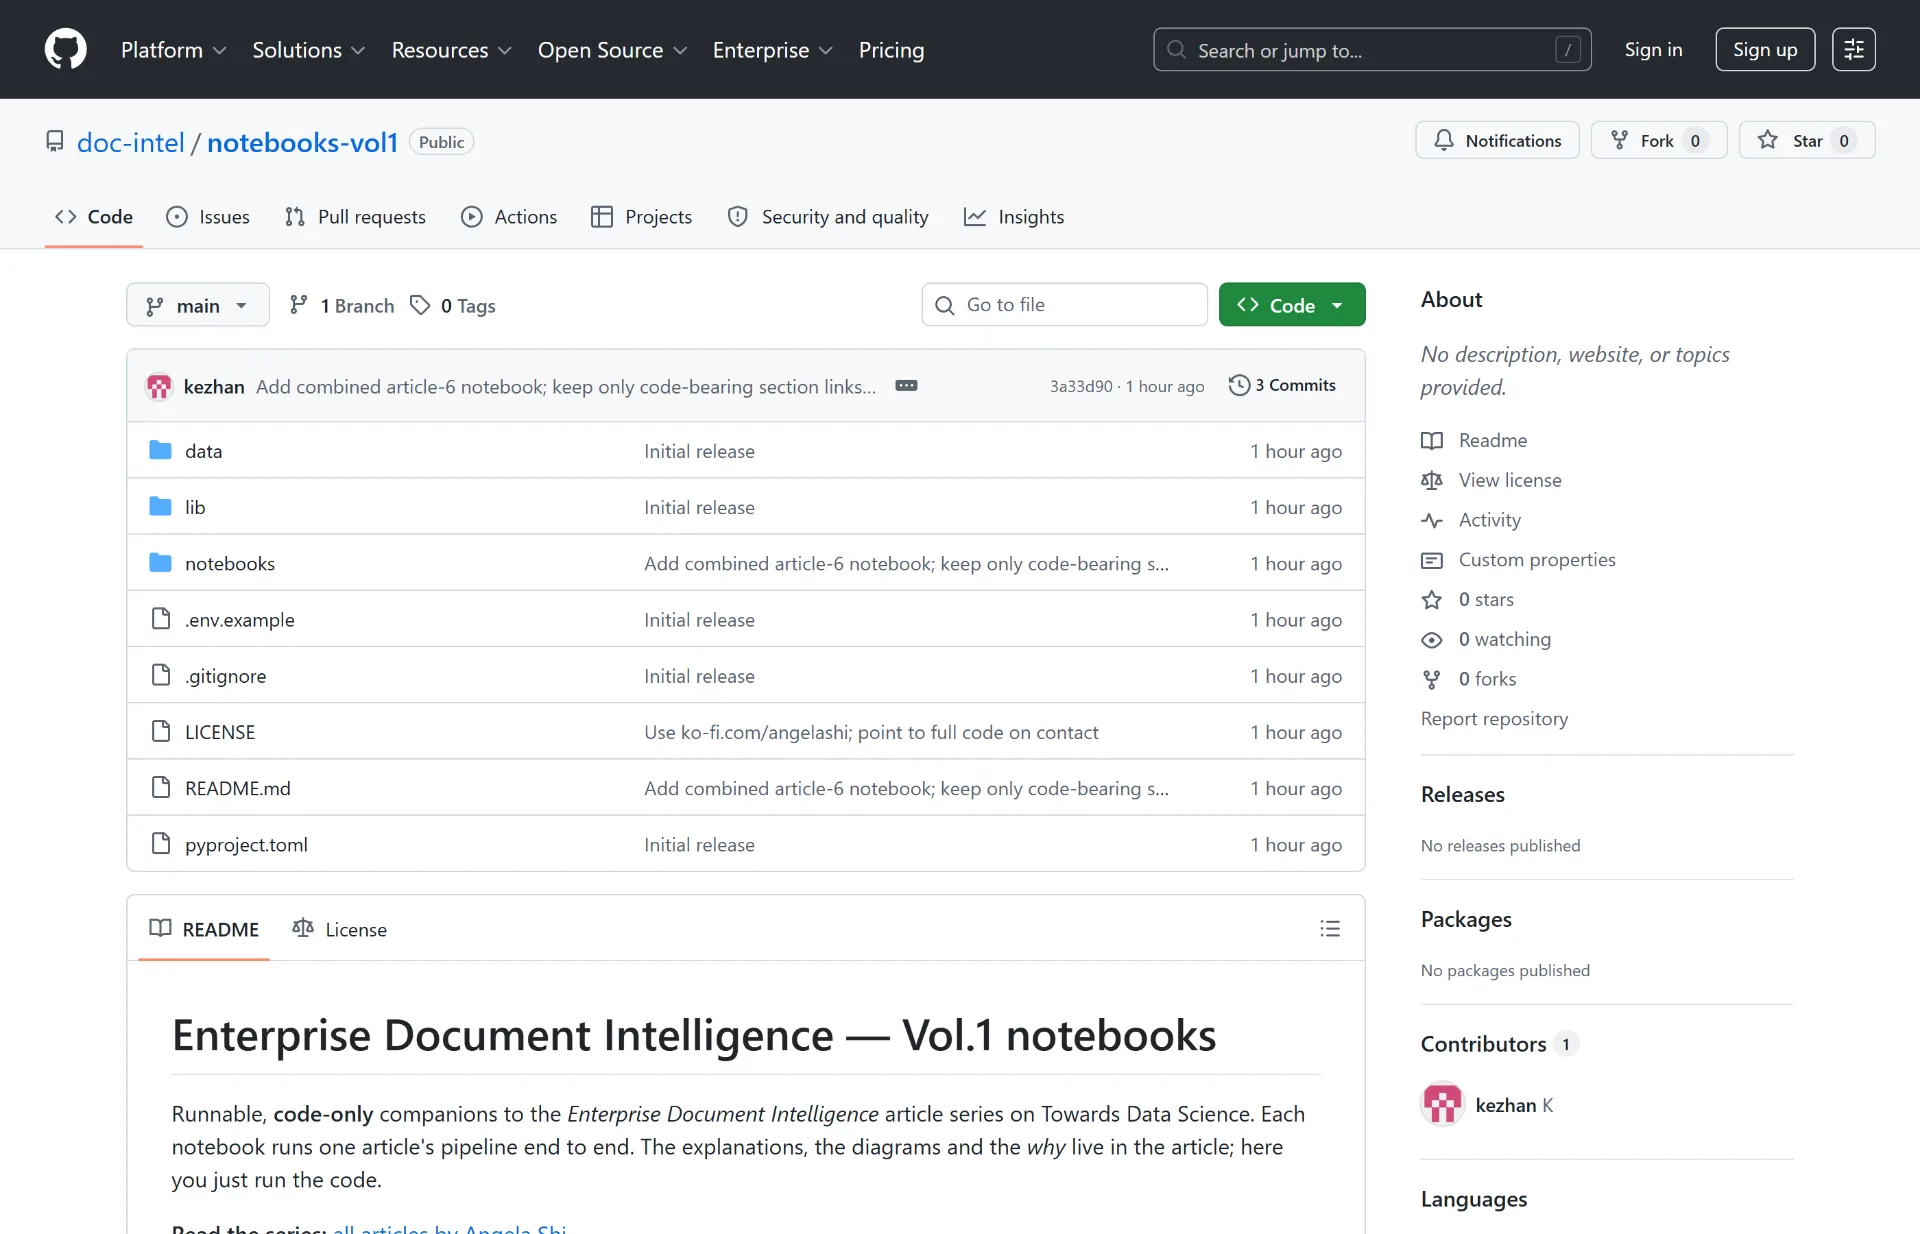Open the Pull requests tab
This screenshot has width=1920, height=1234.
pos(355,217)
